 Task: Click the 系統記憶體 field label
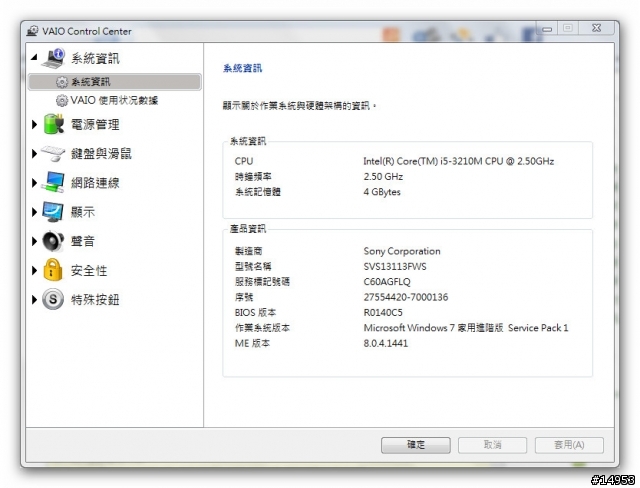pyautogui.click(x=258, y=192)
